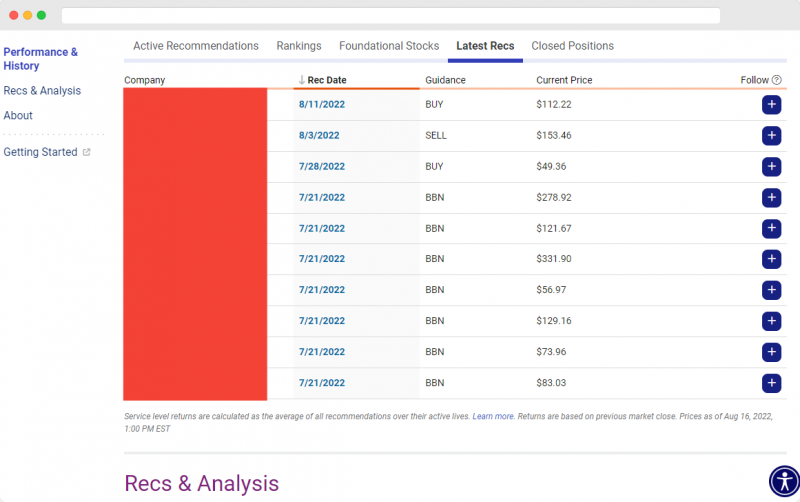The height and width of the screenshot is (502, 800).
Task: Open Recs & Analysis in sidebar
Action: click(42, 91)
